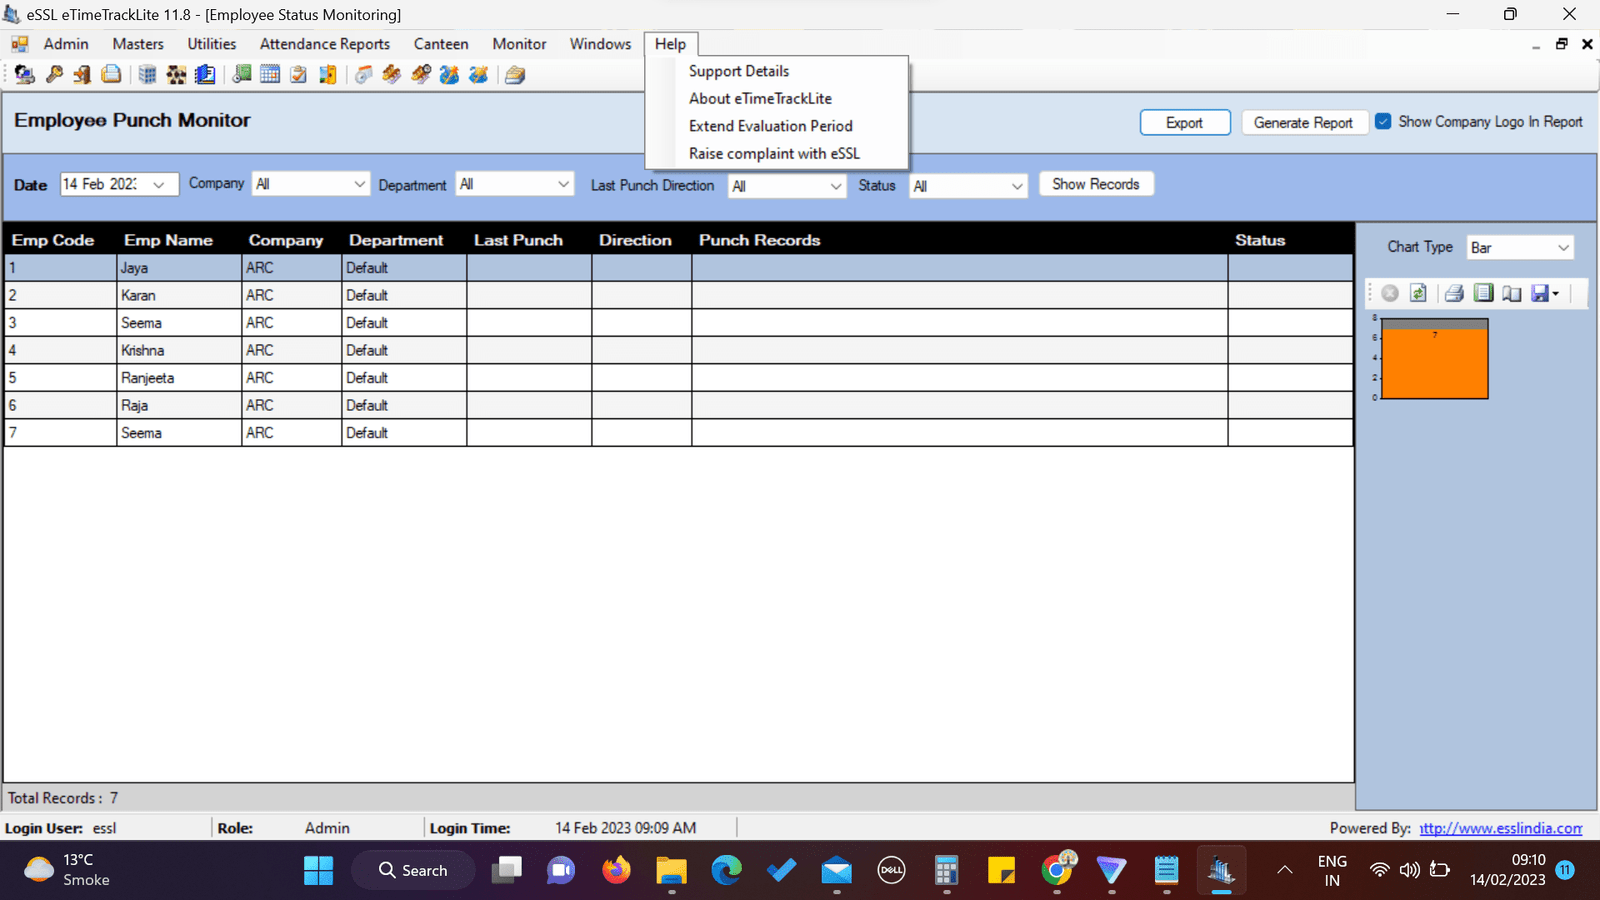Viewport: 1600px width, 900px height.
Task: Toggle Show Company Logo In Report checkbox
Action: (1383, 122)
